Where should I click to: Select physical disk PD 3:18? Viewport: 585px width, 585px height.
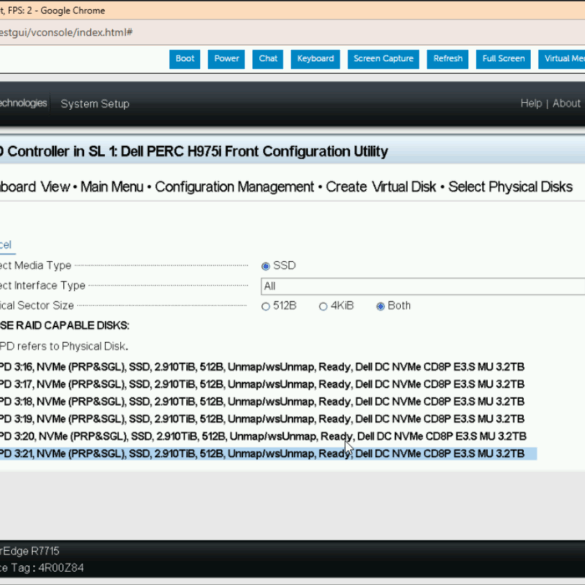click(262, 401)
